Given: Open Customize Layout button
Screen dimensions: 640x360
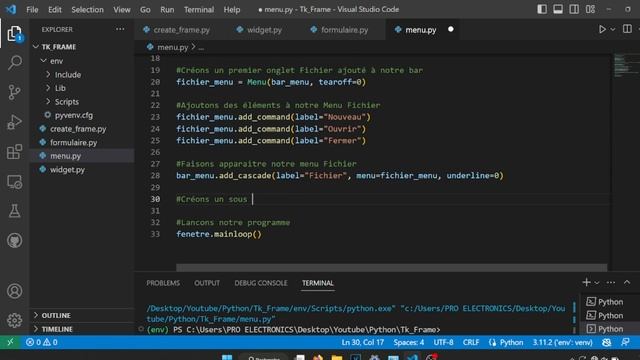Looking at the screenshot, I should coord(590,9).
